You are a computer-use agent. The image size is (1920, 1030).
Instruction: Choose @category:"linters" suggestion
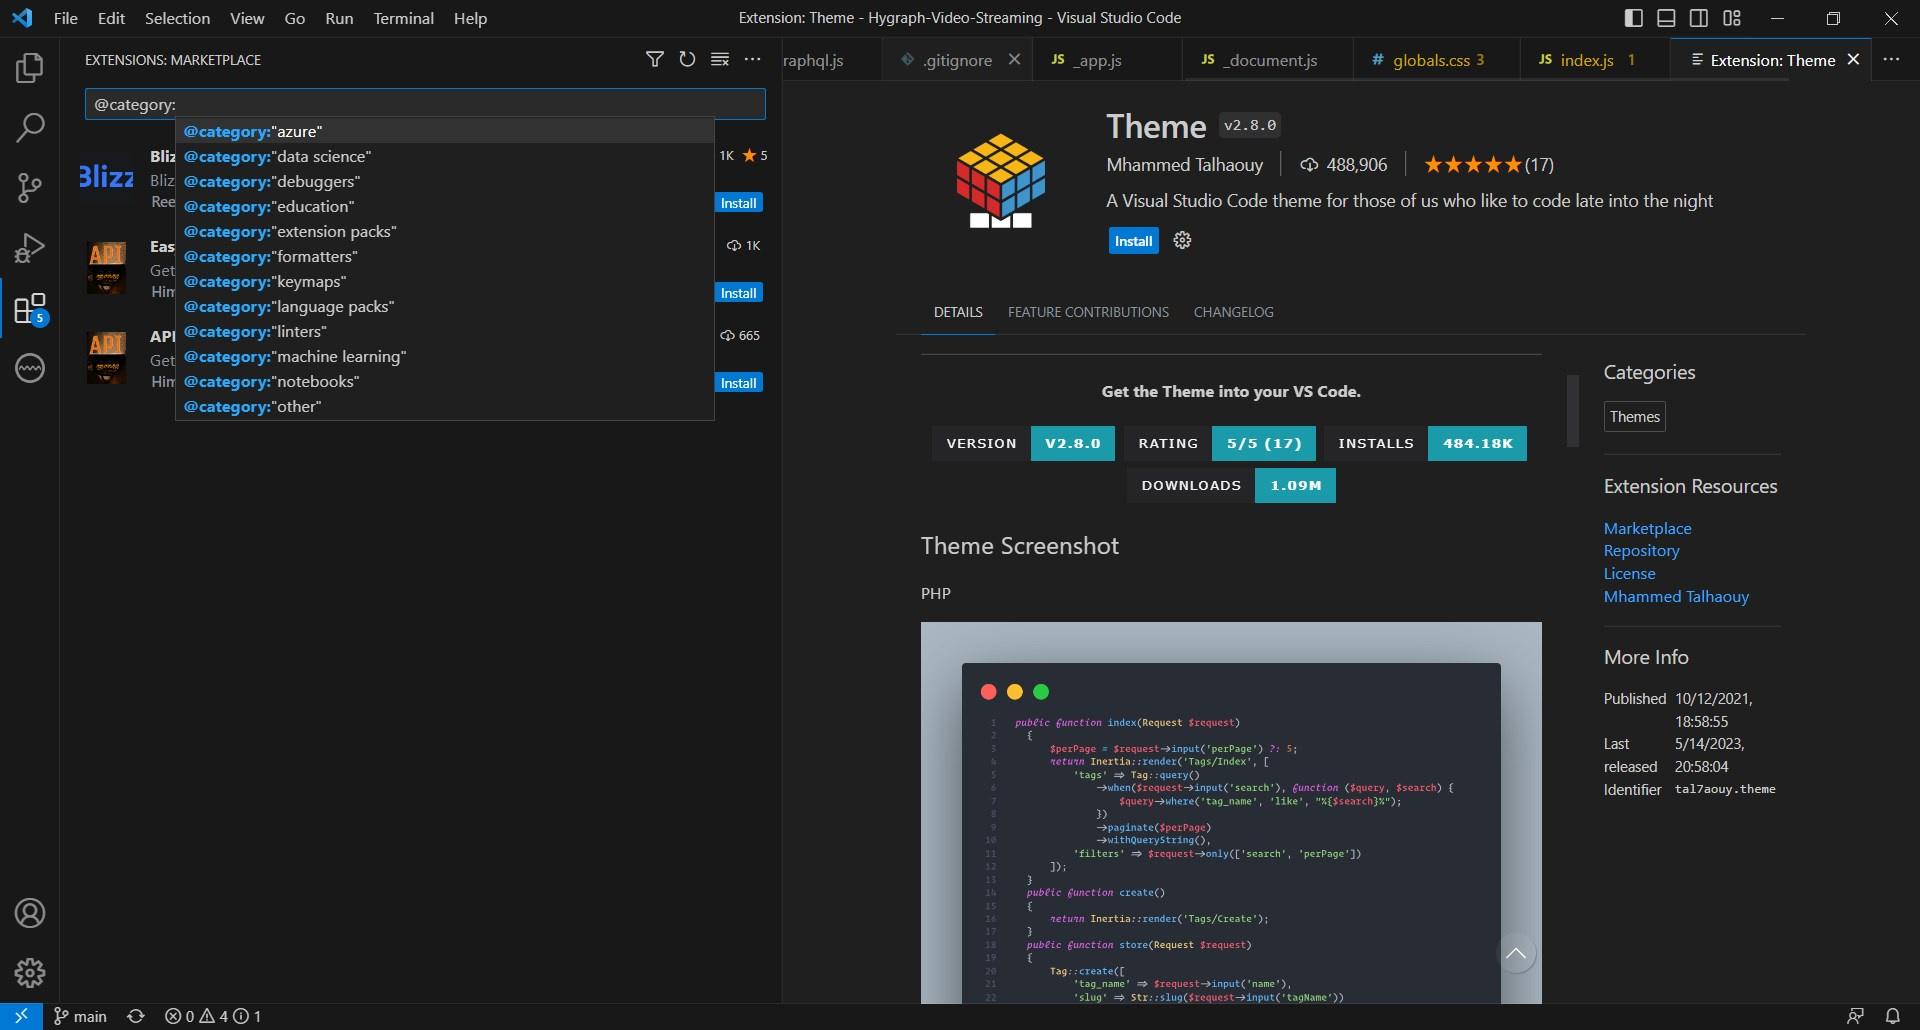tap(445, 331)
